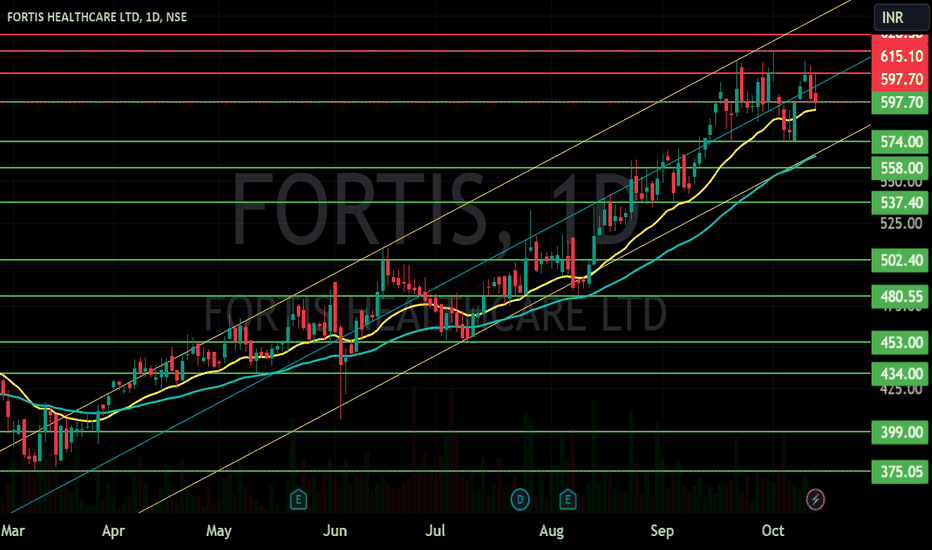Click the Oct label on time axis
Image resolution: width=932 pixels, height=550 pixels.
coord(773,530)
